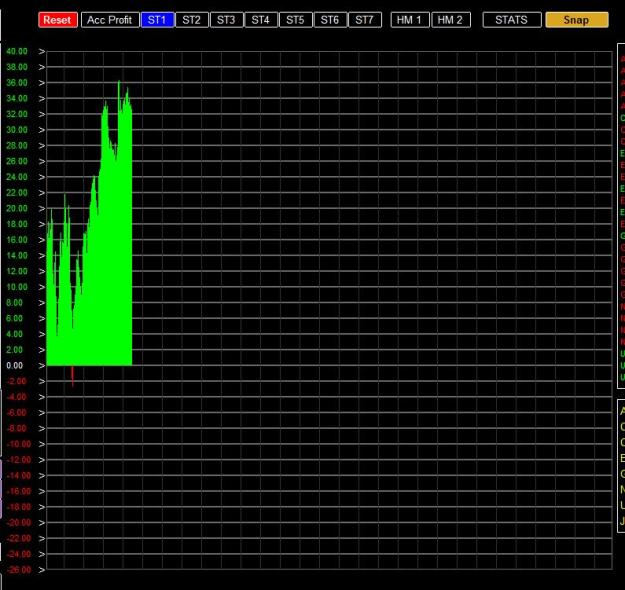625x590 pixels.
Task: Open the STATS panel
Action: [512, 20]
